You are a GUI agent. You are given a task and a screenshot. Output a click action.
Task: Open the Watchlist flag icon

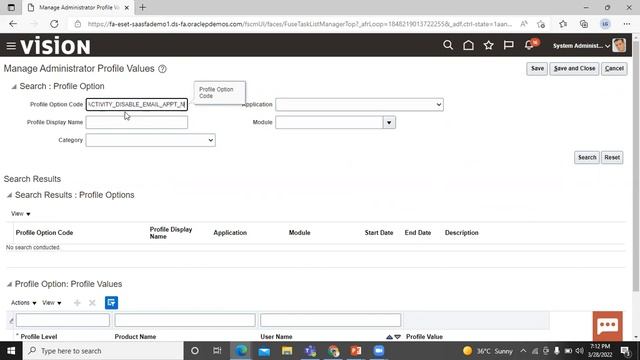pyautogui.click(x=509, y=45)
